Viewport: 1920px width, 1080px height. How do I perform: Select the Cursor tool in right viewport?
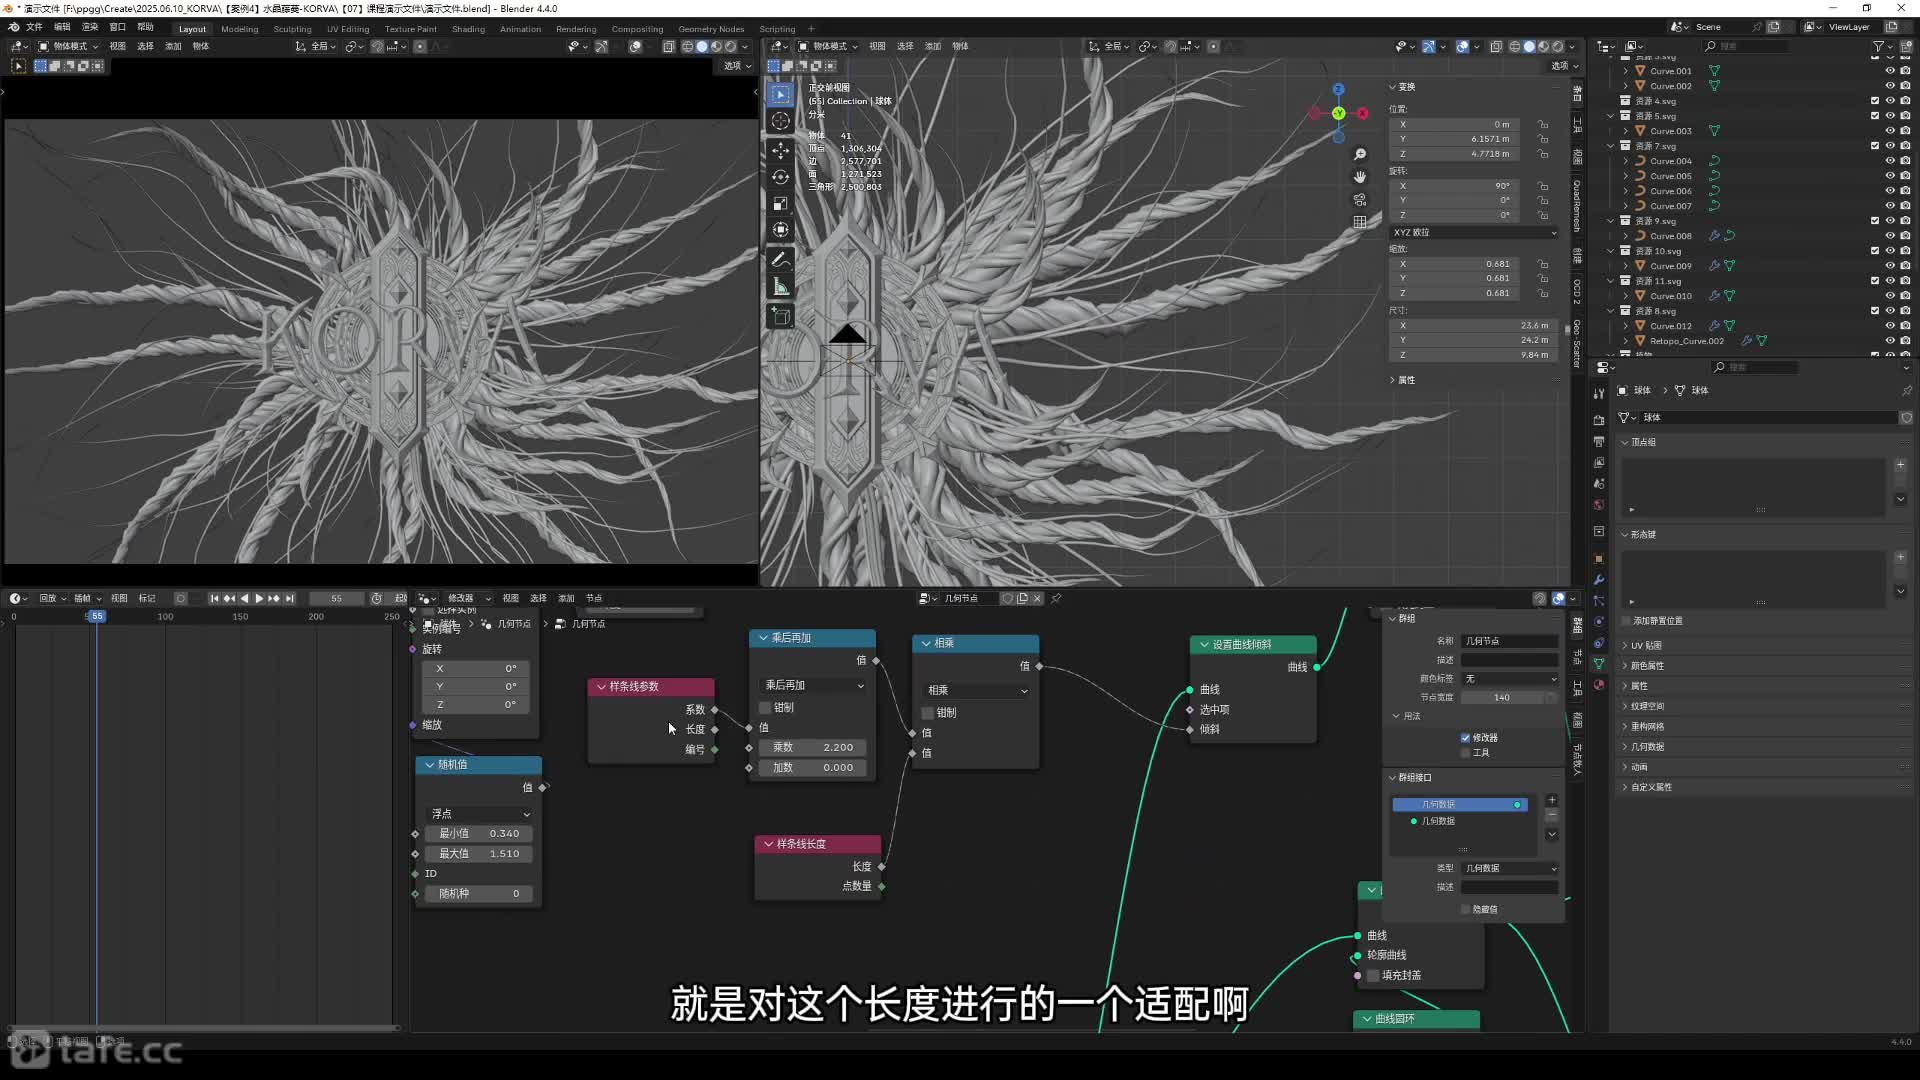pyautogui.click(x=781, y=121)
